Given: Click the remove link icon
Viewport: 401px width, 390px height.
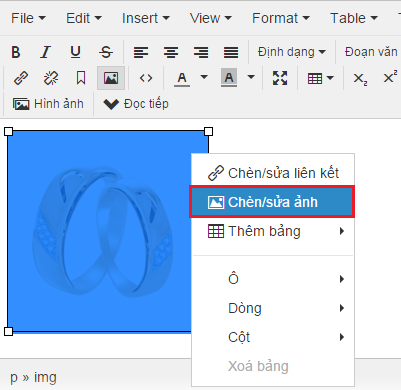Looking at the screenshot, I should (x=51, y=78).
